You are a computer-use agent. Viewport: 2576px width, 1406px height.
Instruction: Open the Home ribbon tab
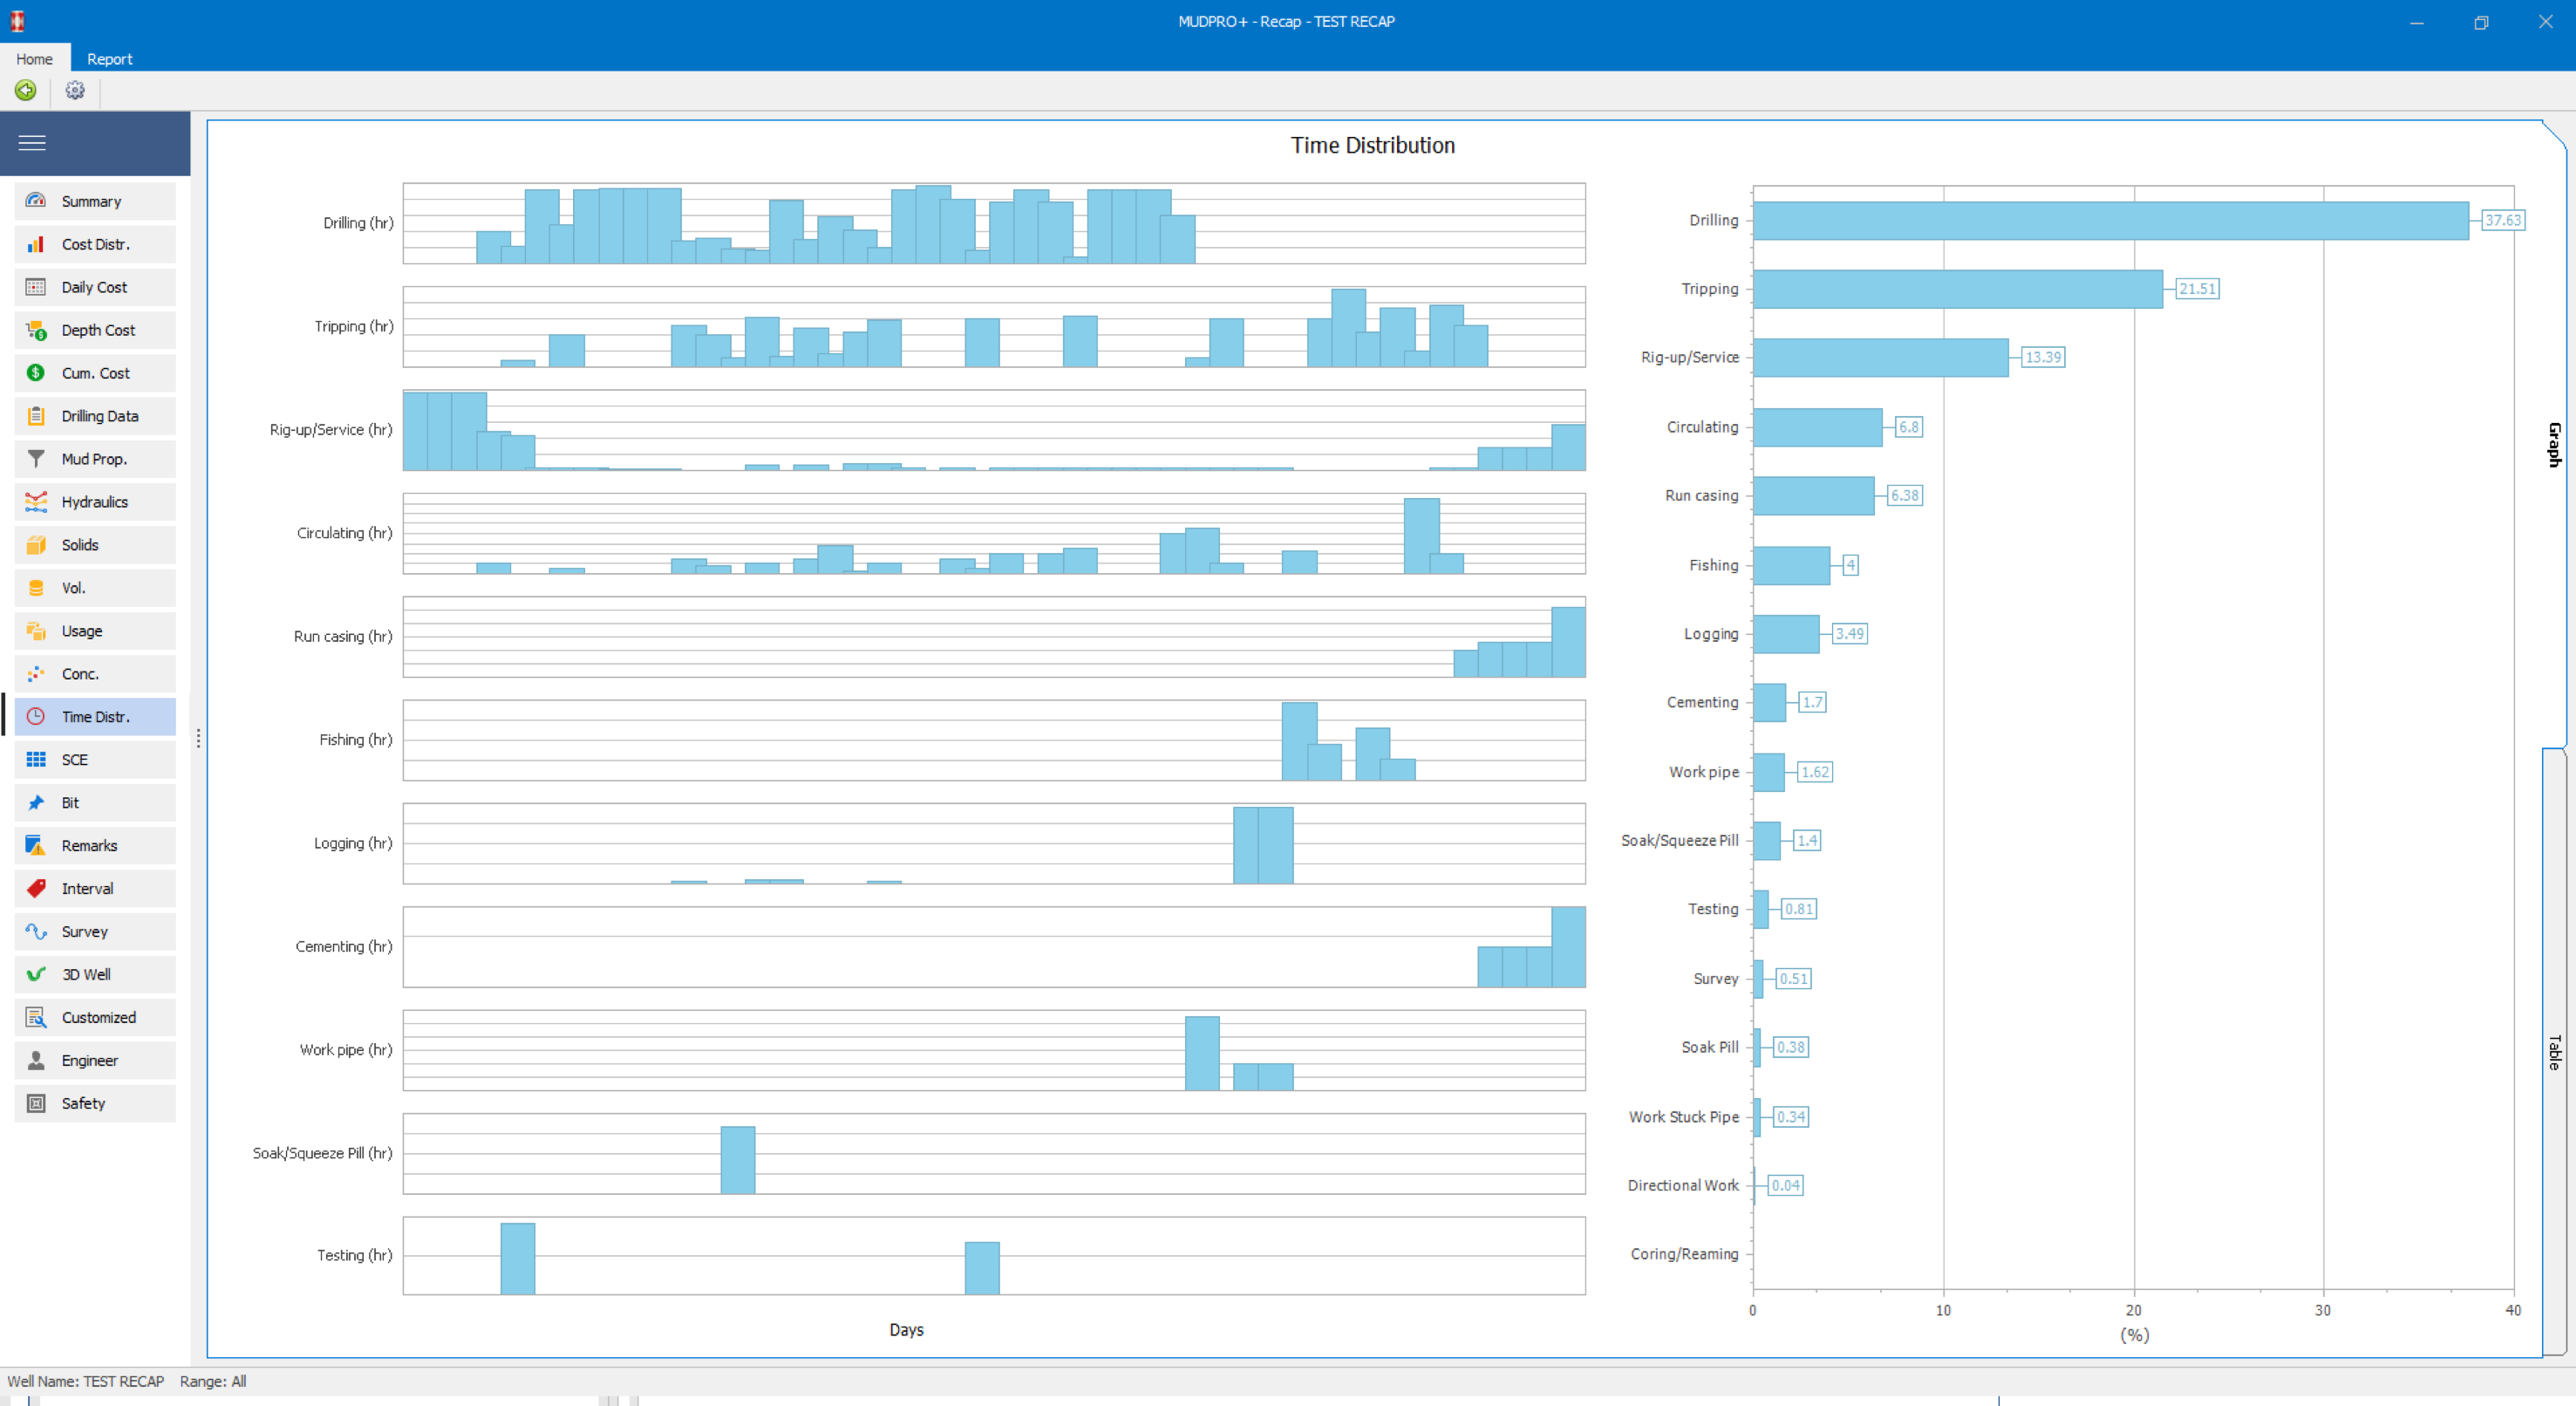click(x=34, y=59)
